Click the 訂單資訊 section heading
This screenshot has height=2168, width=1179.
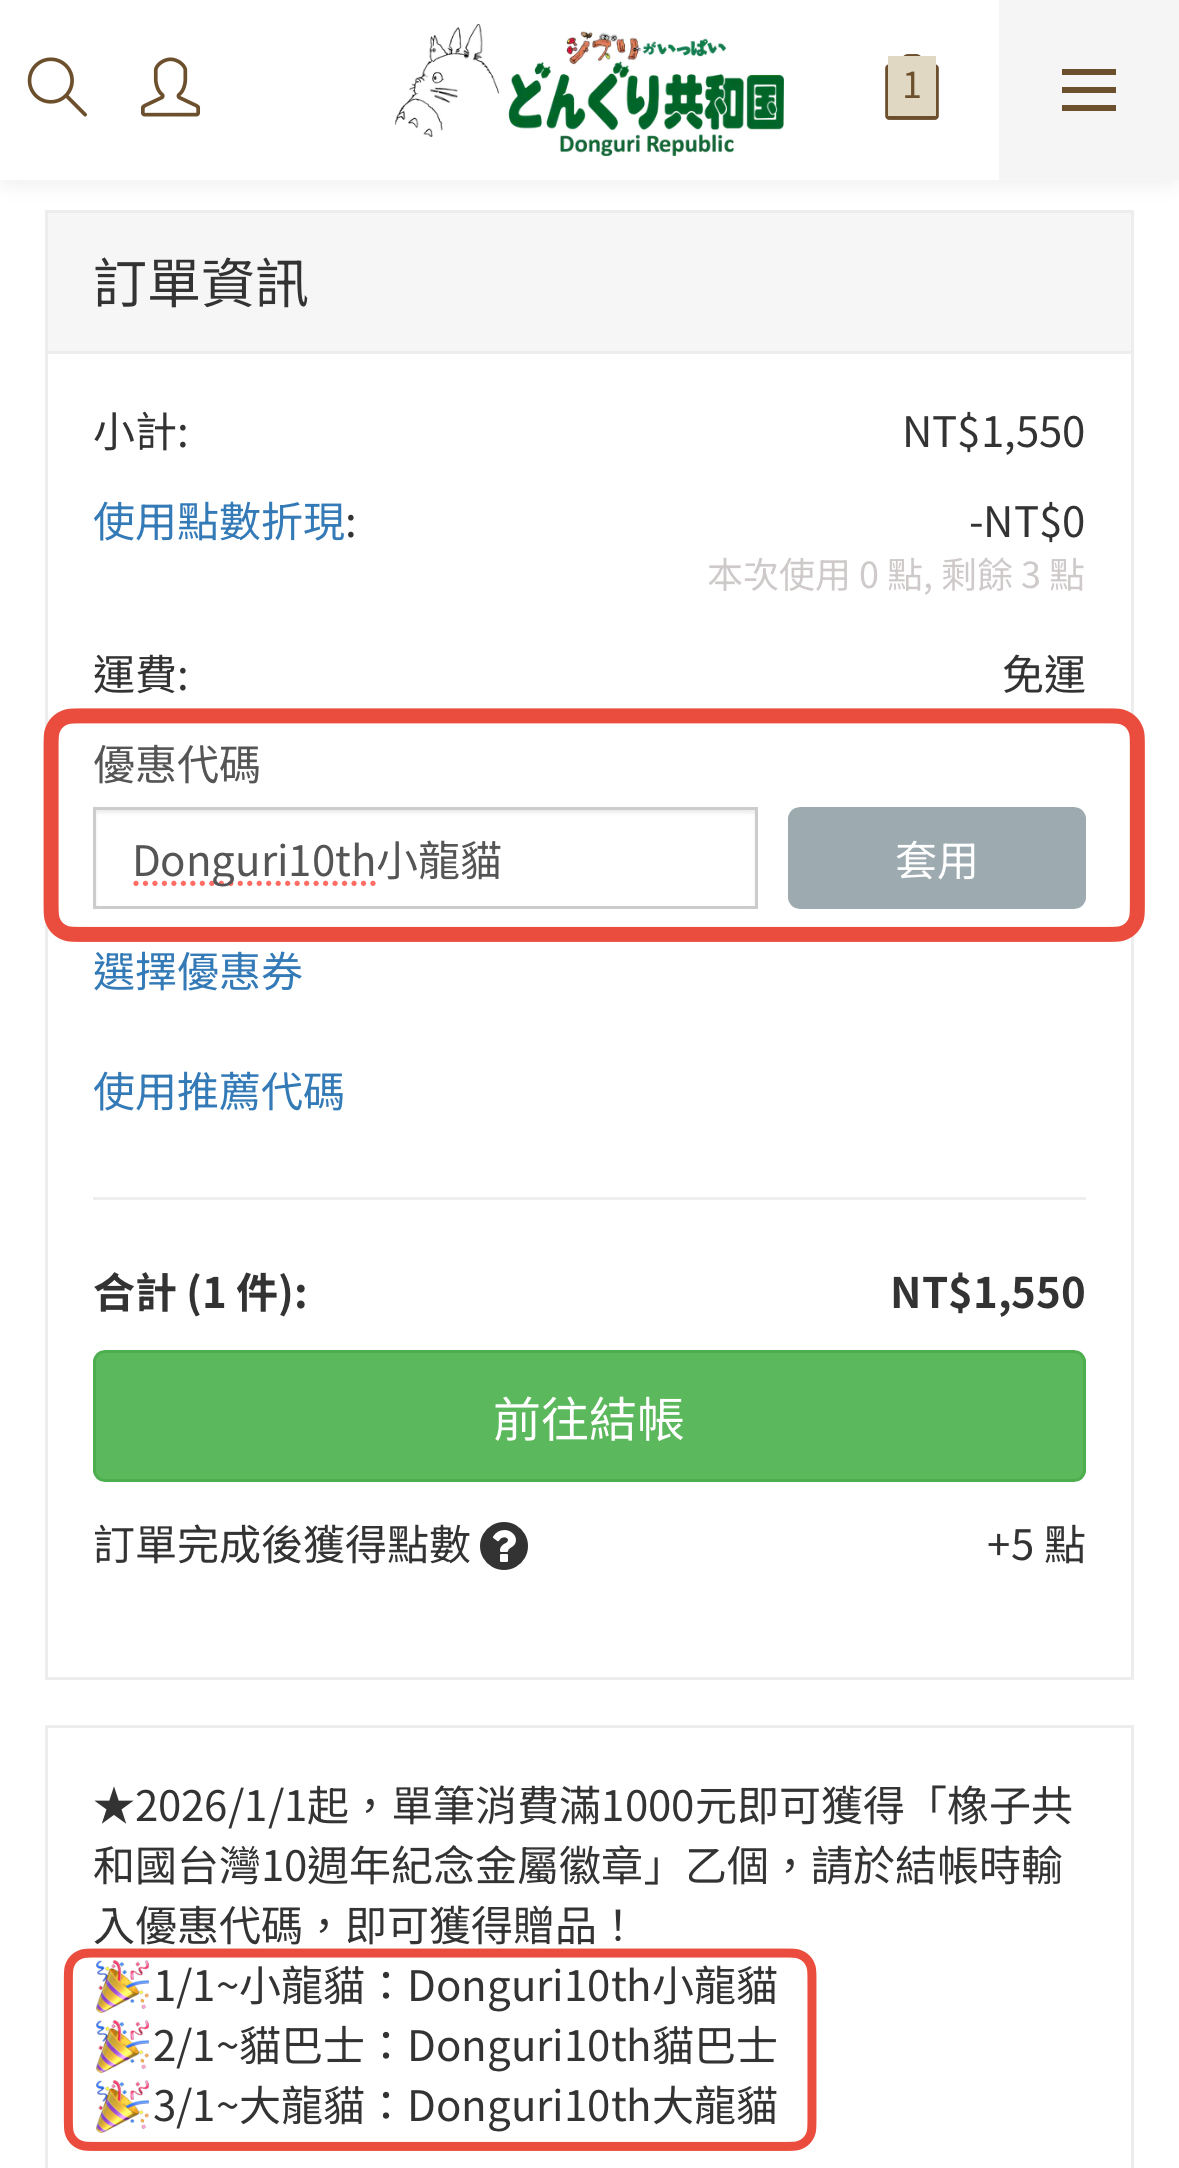pos(201,283)
